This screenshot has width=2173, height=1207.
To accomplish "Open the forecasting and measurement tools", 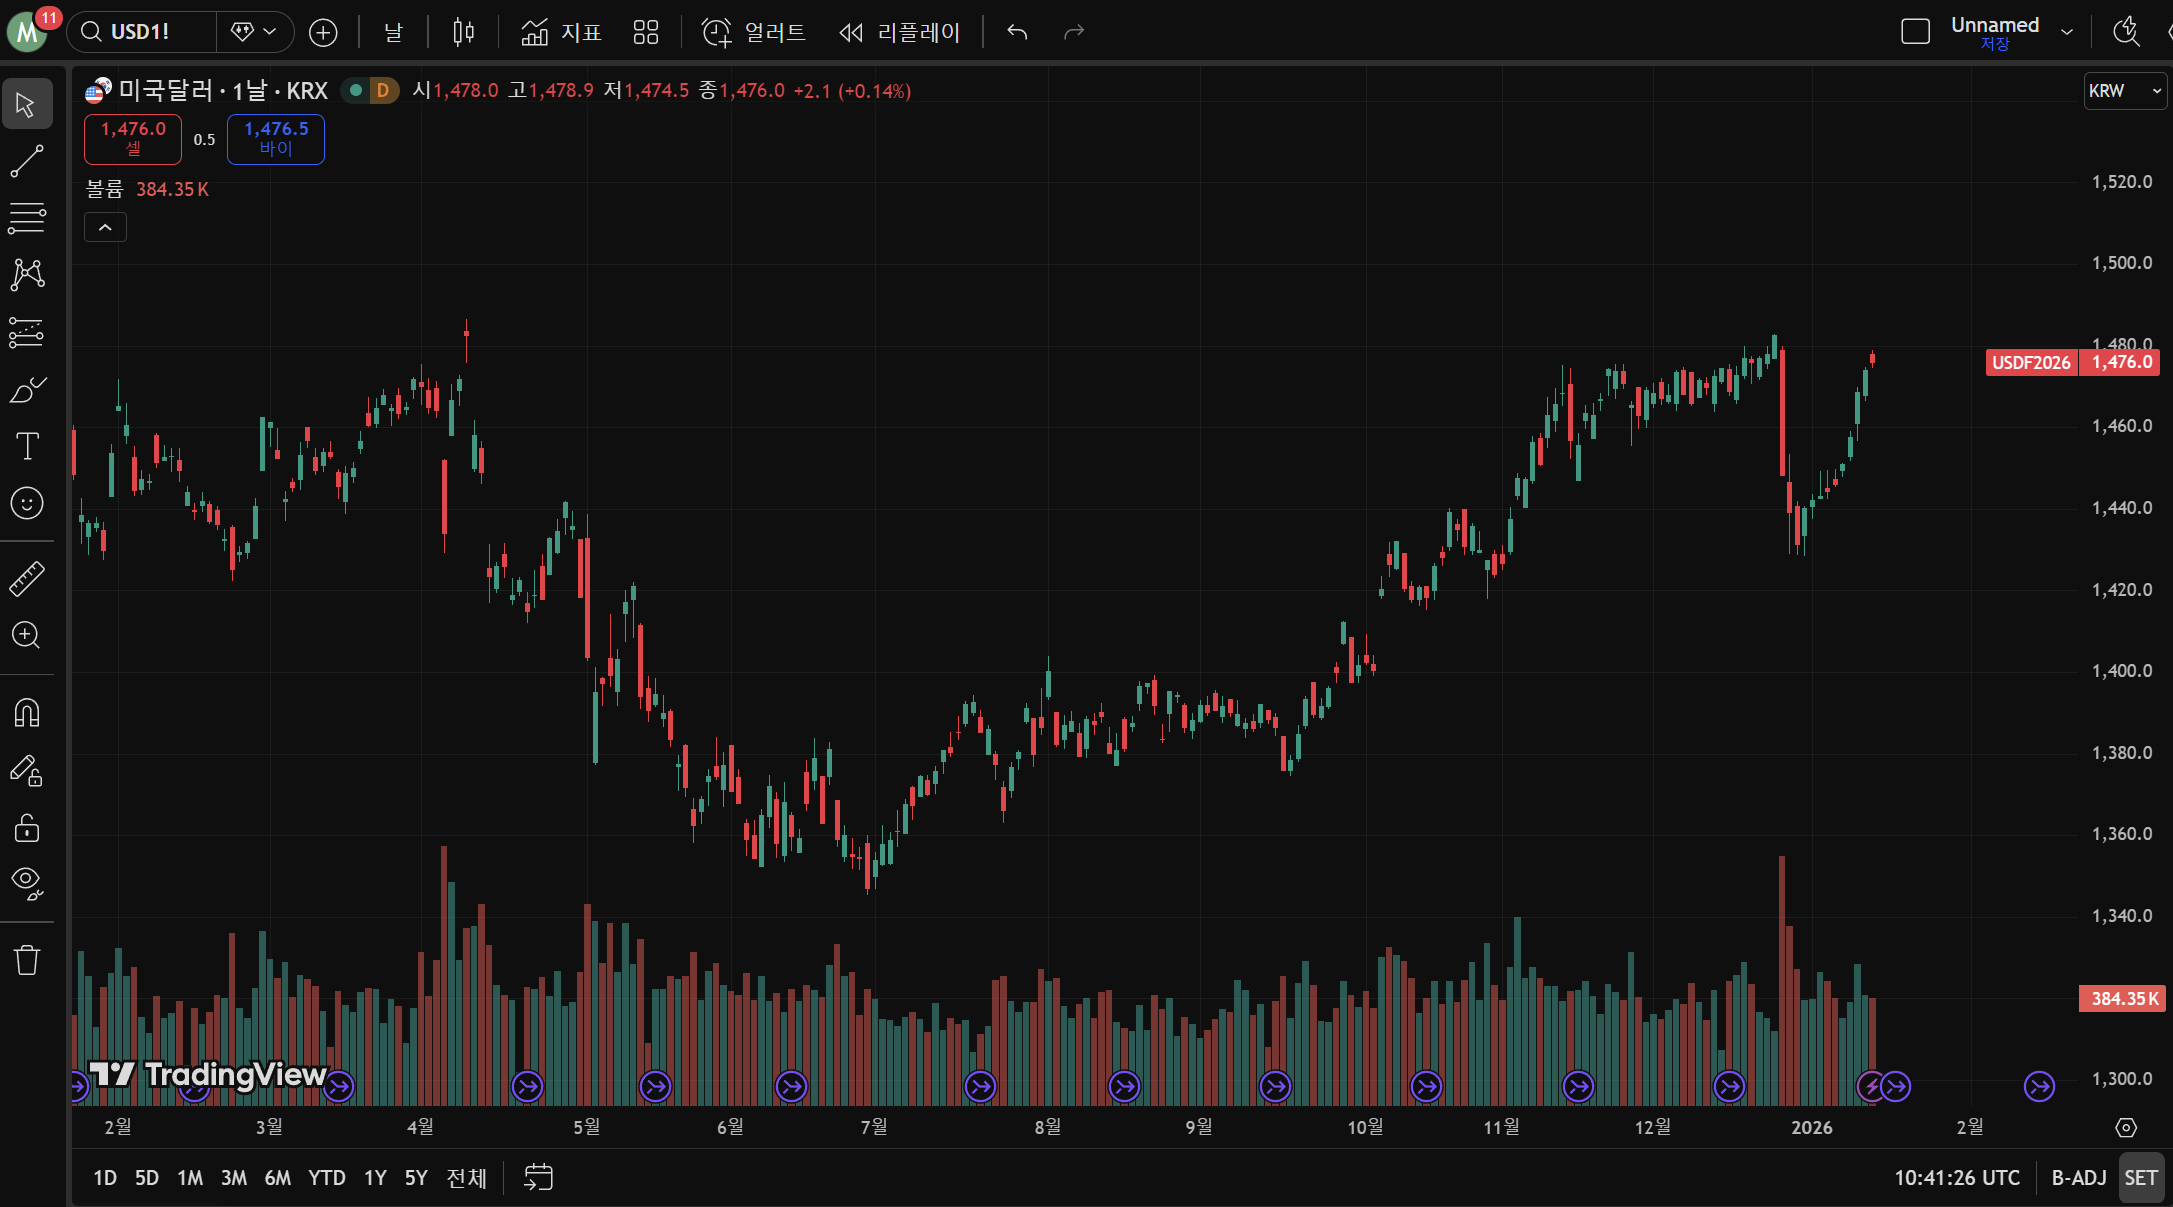I will point(27,332).
